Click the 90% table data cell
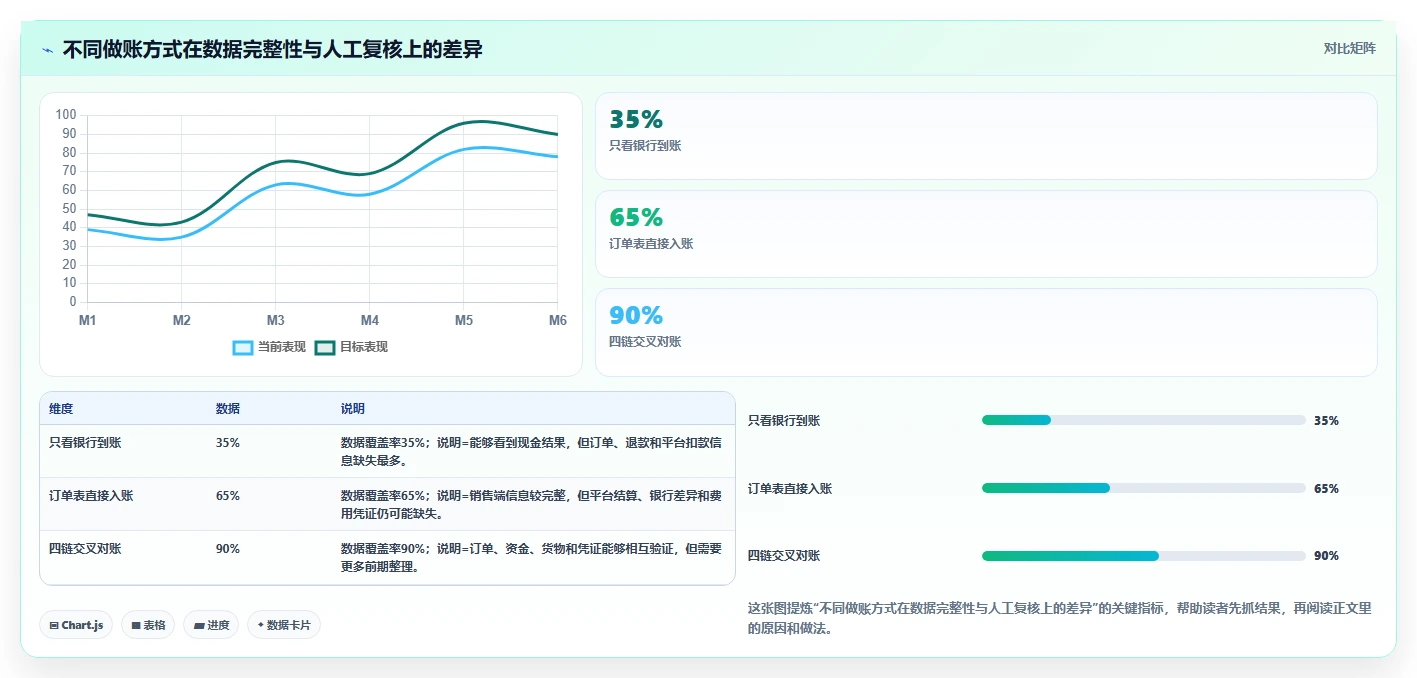 [228, 548]
